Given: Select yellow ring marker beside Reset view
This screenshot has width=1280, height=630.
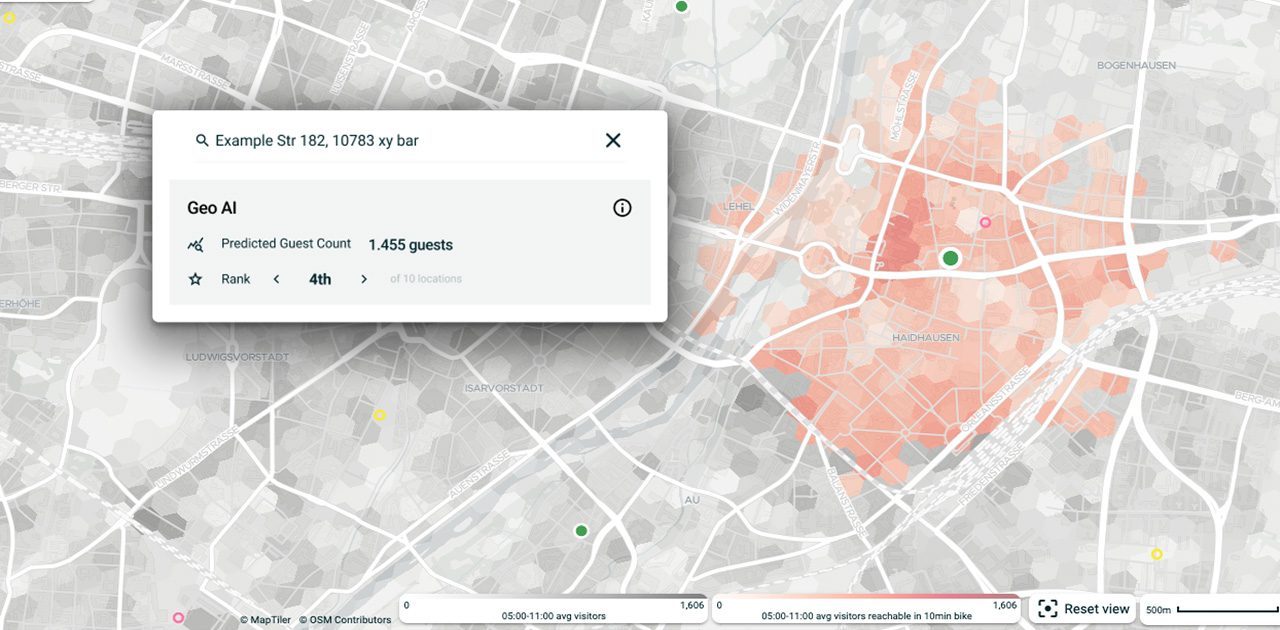Looking at the screenshot, I should pyautogui.click(x=1157, y=554).
